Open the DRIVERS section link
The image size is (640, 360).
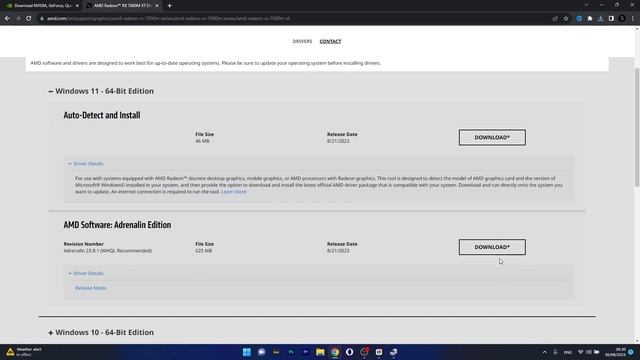pos(302,41)
